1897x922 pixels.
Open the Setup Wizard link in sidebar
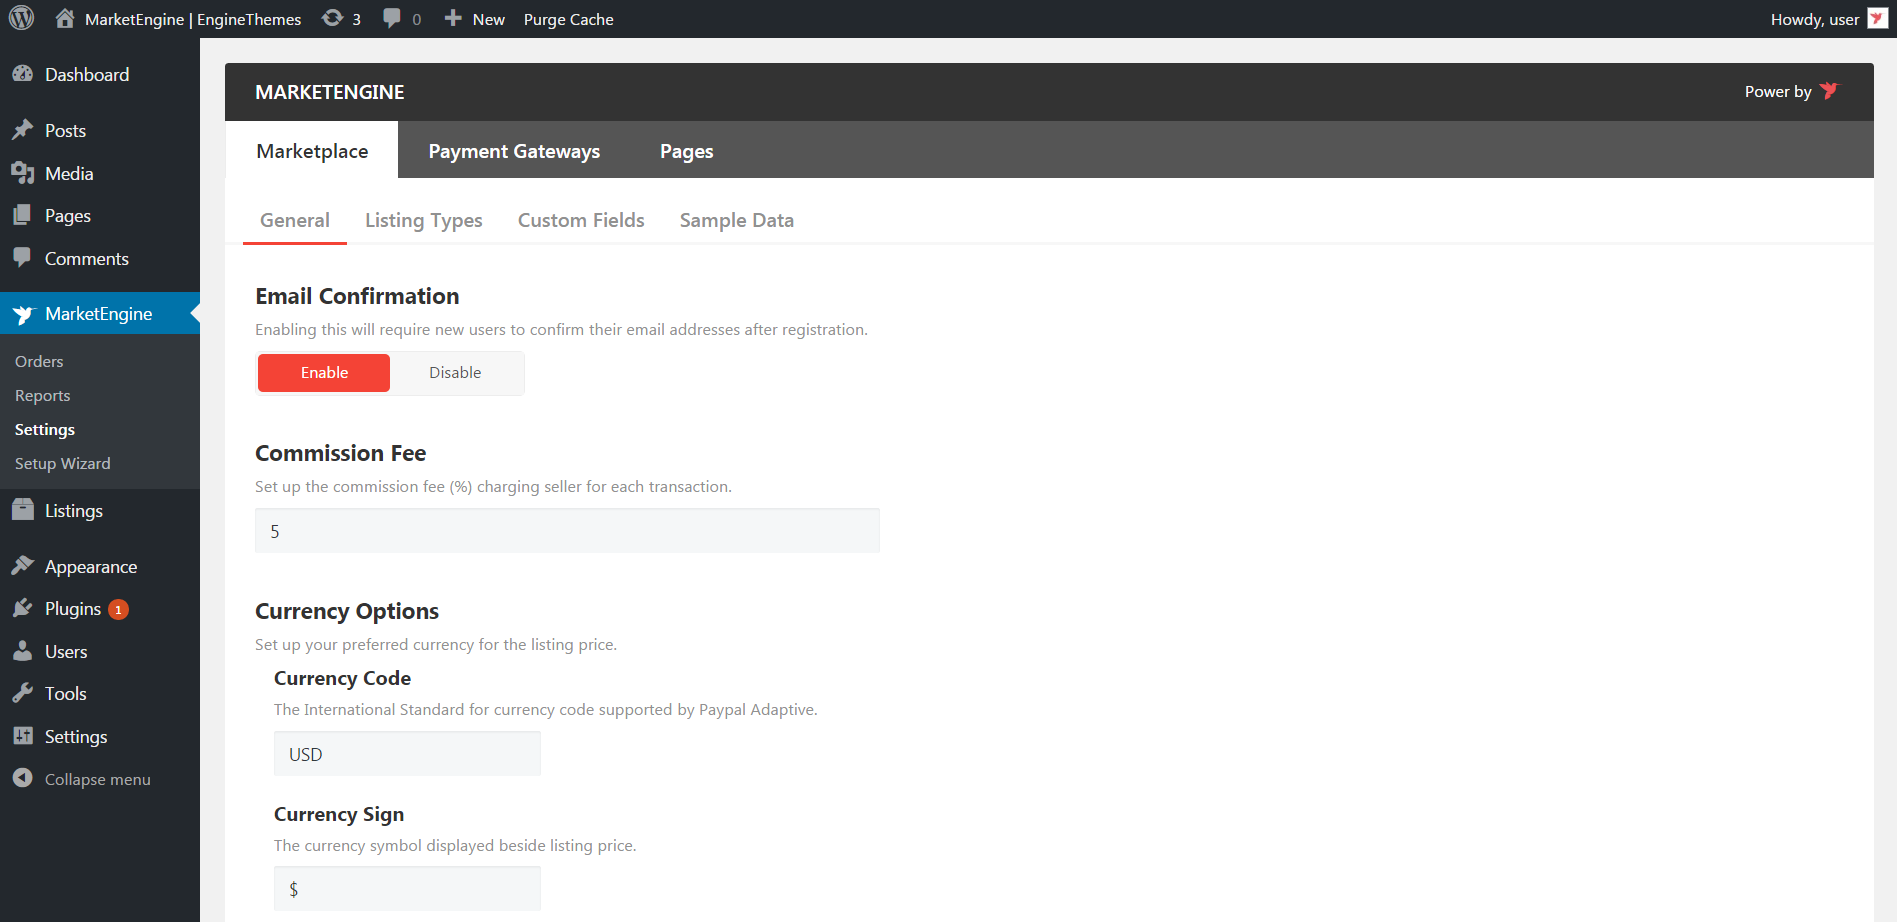pos(62,464)
